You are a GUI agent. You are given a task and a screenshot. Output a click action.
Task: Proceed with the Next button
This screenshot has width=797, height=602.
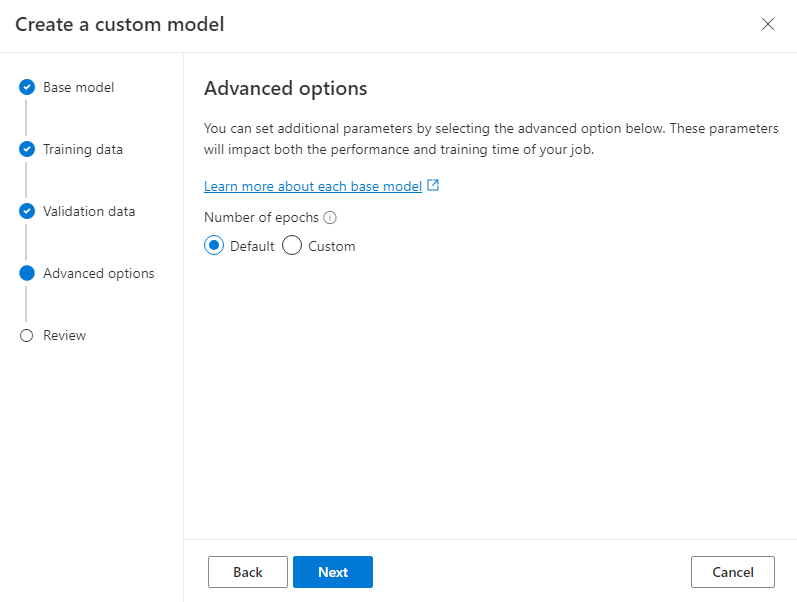tap(333, 572)
